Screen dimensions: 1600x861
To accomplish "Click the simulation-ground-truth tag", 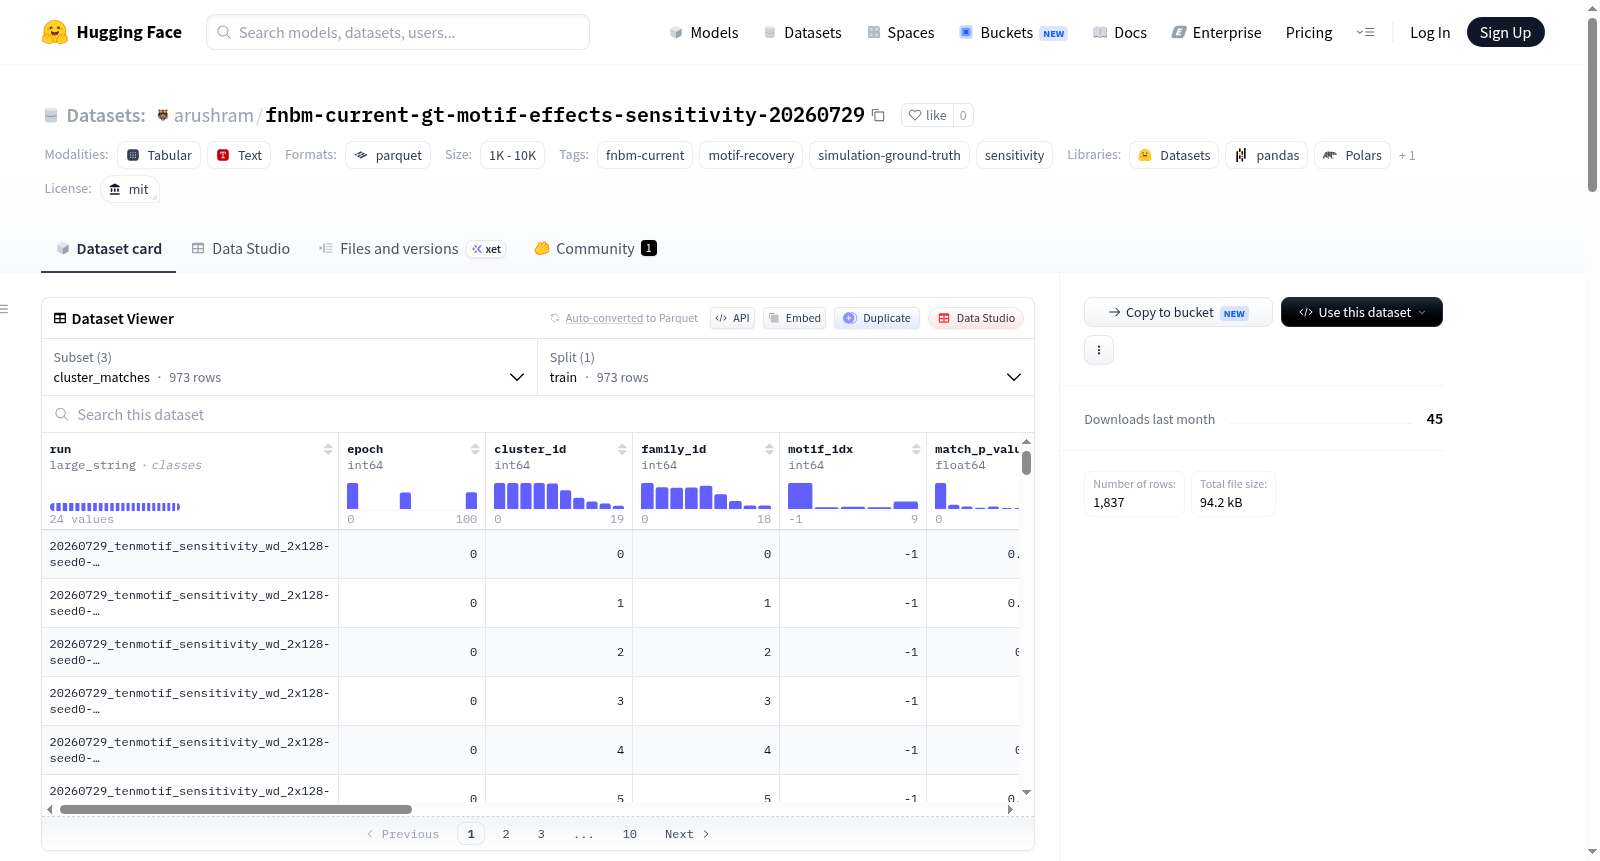I will [x=889, y=155].
